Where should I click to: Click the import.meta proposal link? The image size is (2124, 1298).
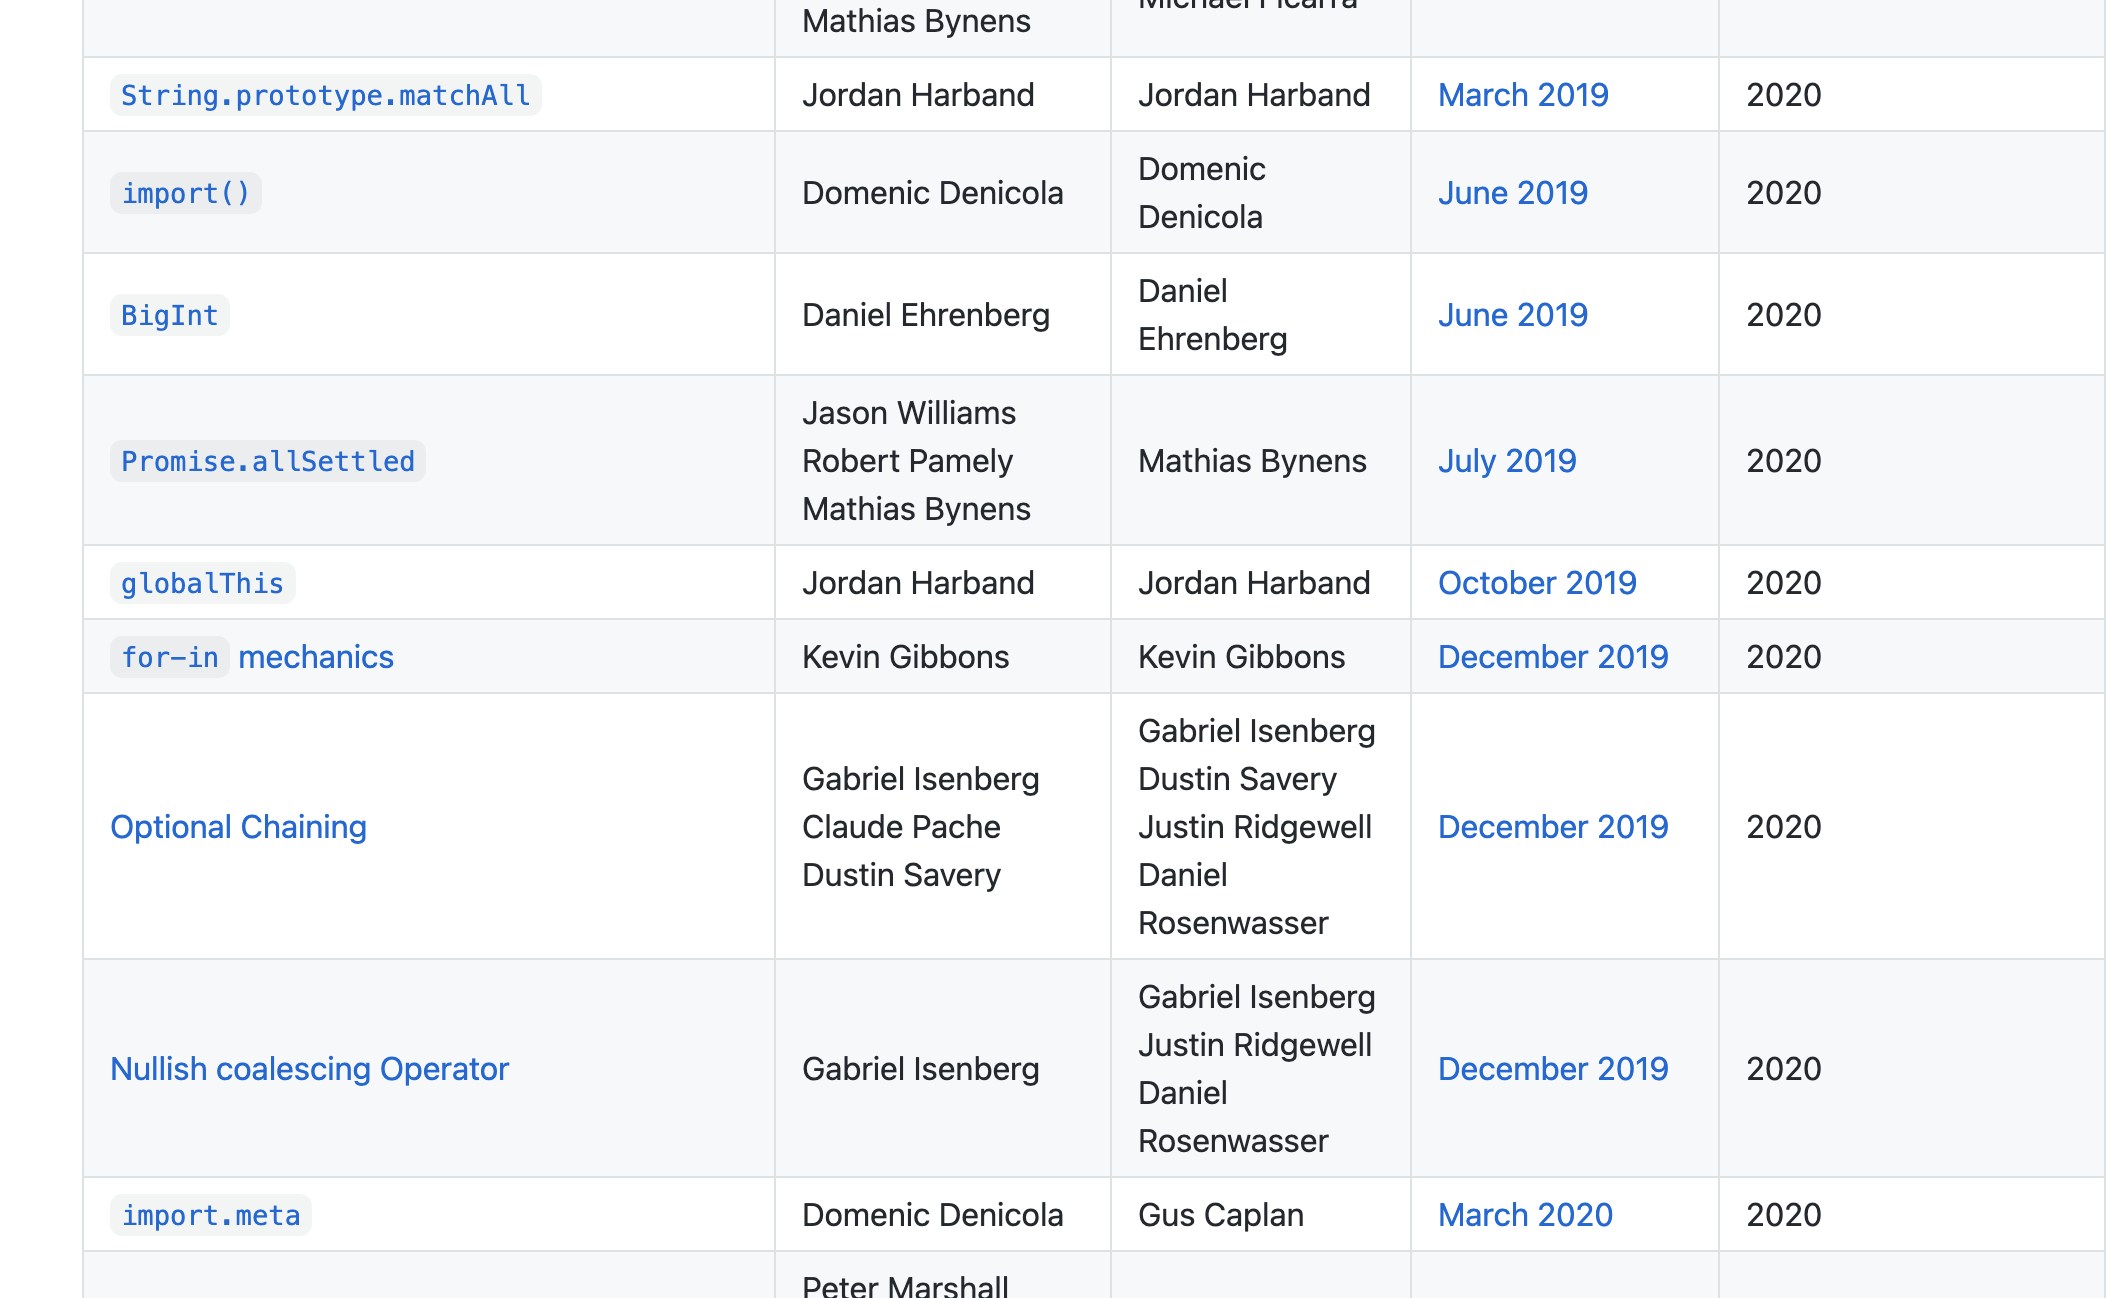[210, 1216]
